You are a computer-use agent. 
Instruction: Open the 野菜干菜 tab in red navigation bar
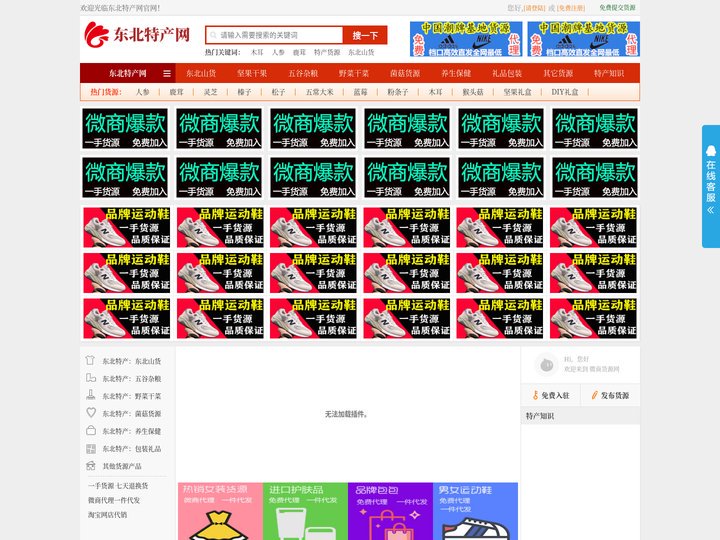click(x=354, y=73)
